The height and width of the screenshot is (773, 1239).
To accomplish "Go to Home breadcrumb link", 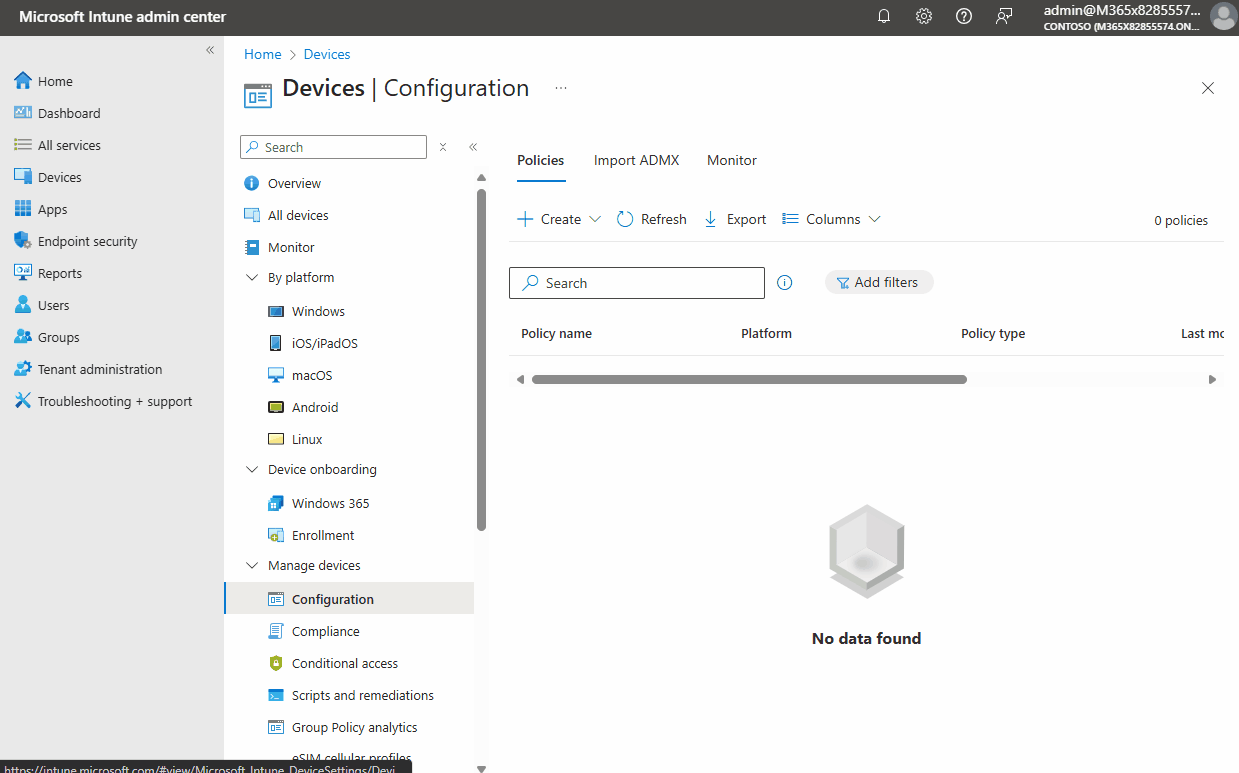I will 263,54.
